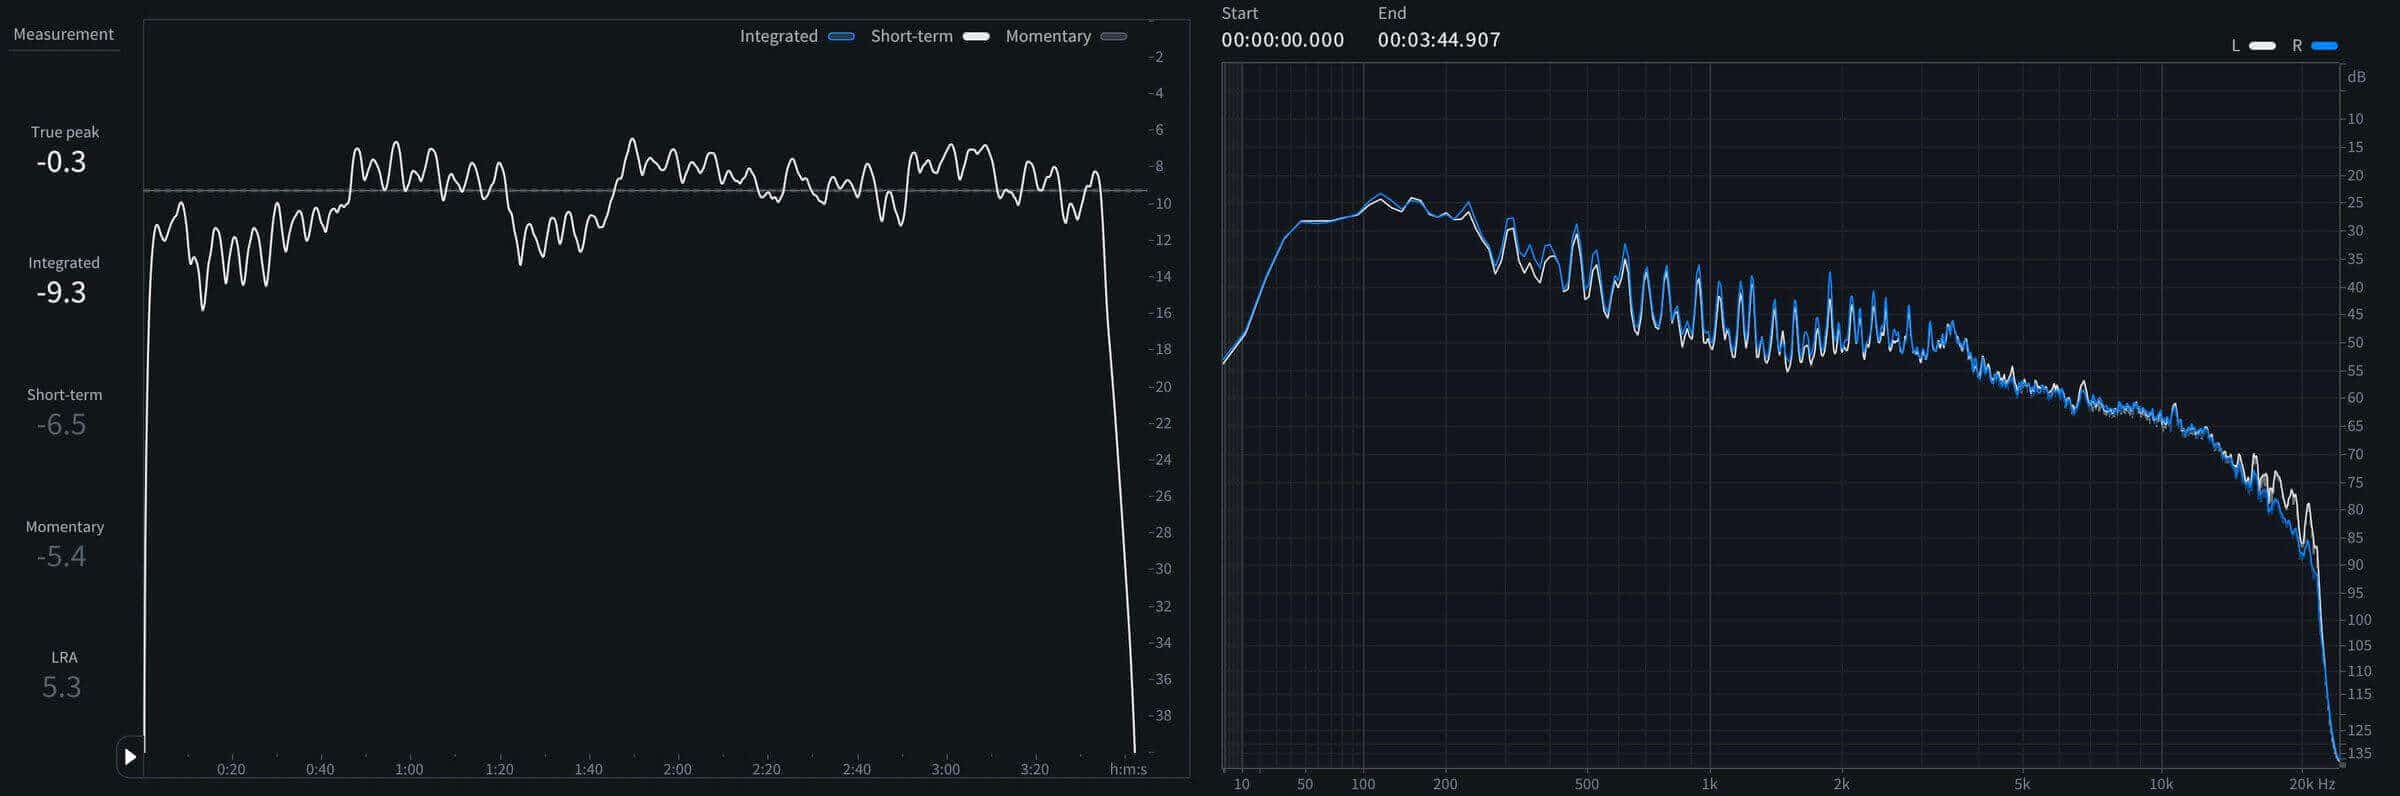2400x796 pixels.
Task: Click the 2:40 timeline marker
Action: tap(856, 769)
